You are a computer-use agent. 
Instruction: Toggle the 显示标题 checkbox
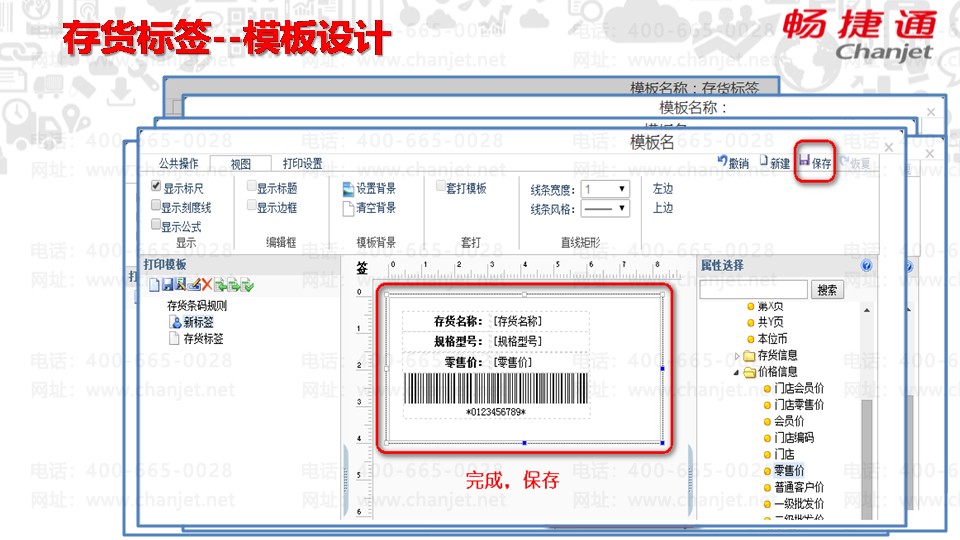[x=252, y=186]
